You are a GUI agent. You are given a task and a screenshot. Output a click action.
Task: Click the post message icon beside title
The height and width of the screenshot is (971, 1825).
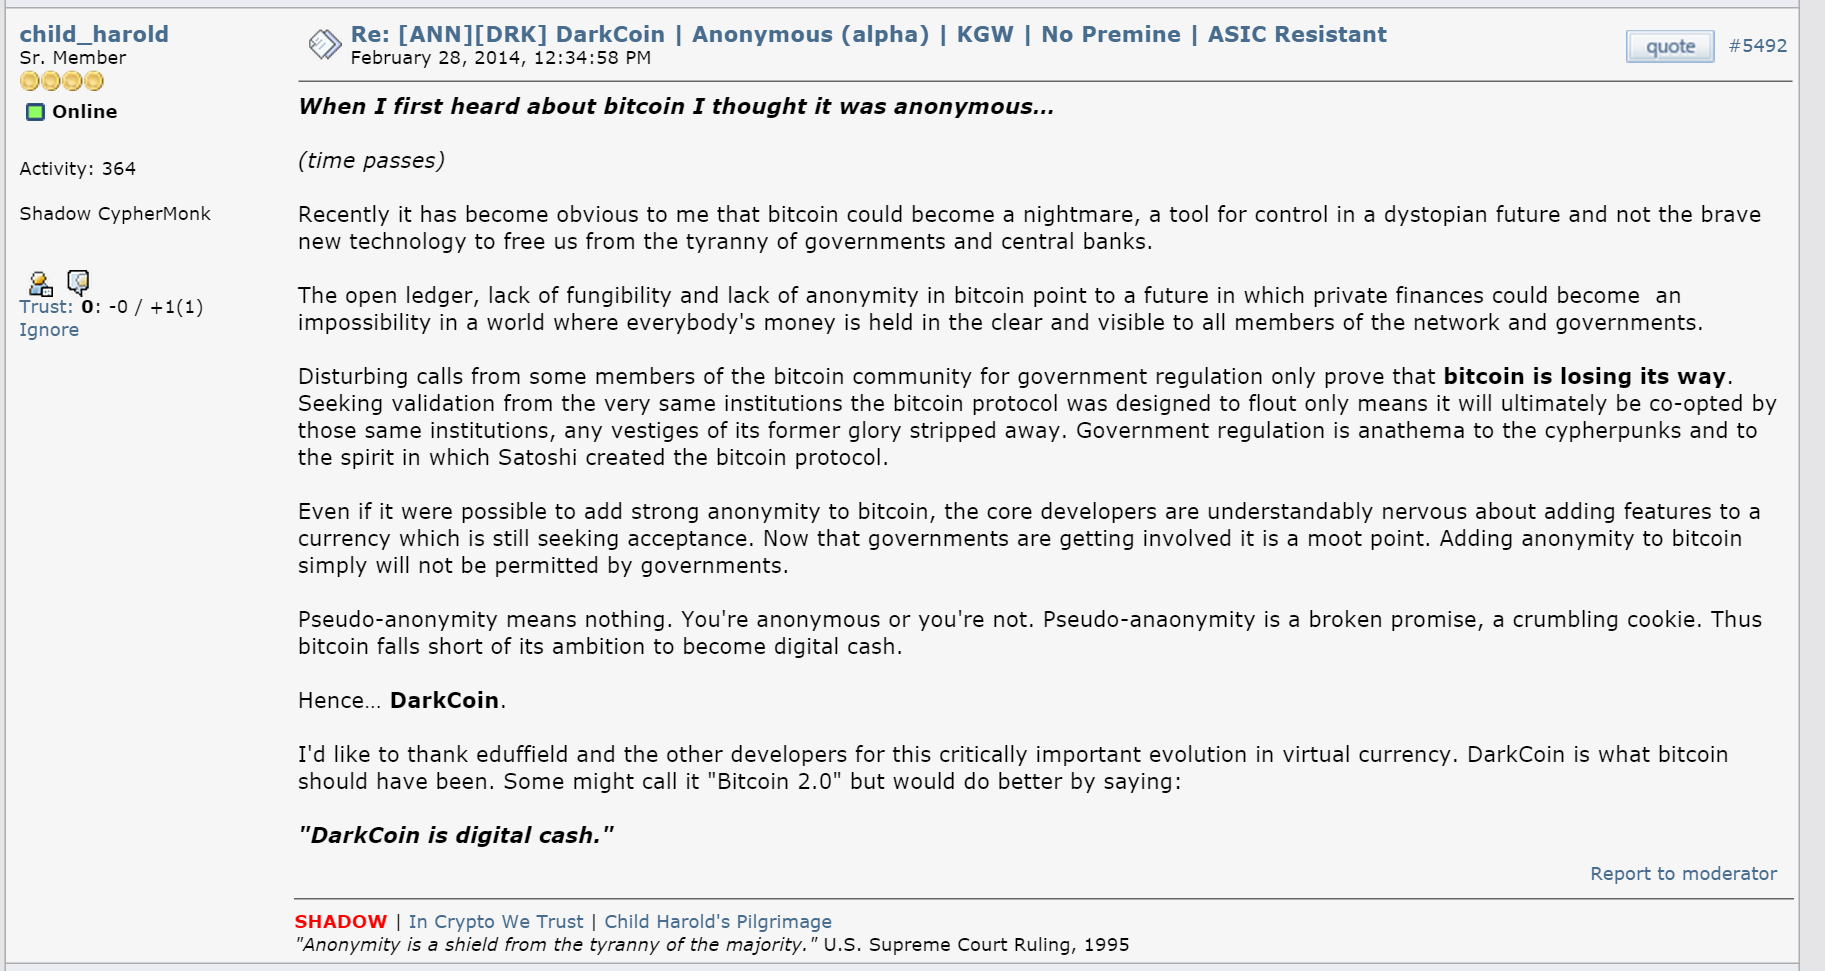tap(325, 44)
